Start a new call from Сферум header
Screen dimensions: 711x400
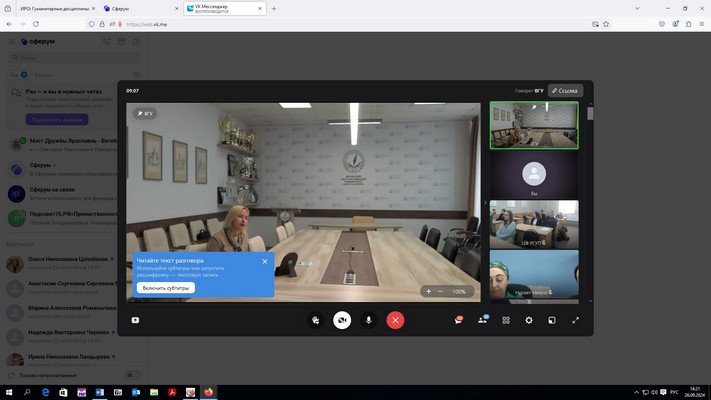106,42
